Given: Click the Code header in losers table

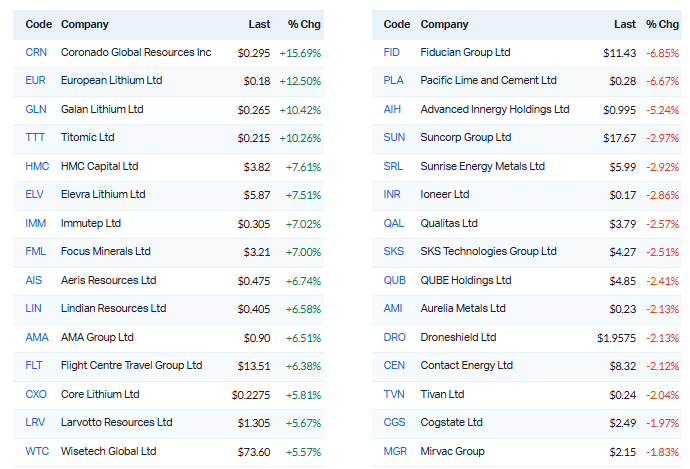Looking at the screenshot, I should pyautogui.click(x=397, y=24).
